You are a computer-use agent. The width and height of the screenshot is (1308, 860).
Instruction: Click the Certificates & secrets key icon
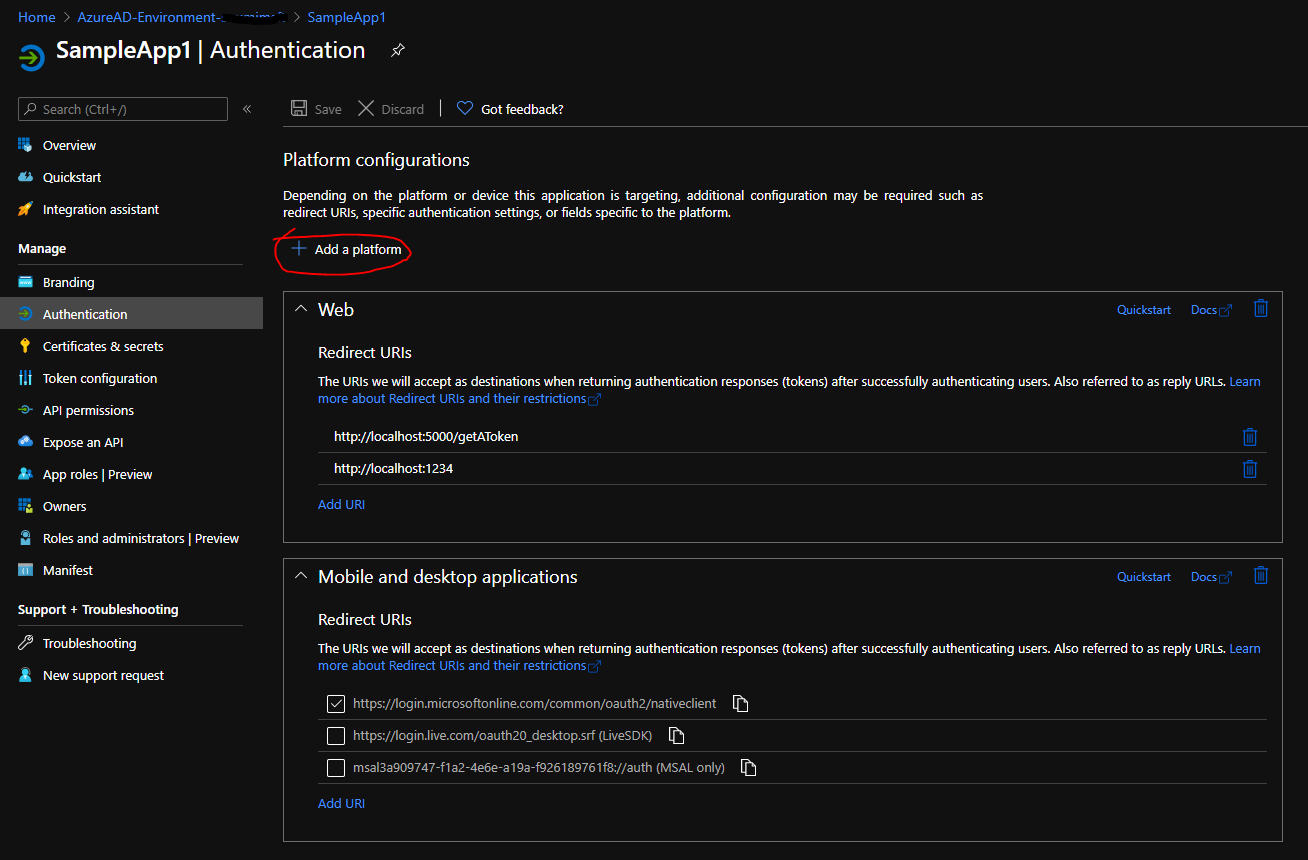[x=25, y=346]
